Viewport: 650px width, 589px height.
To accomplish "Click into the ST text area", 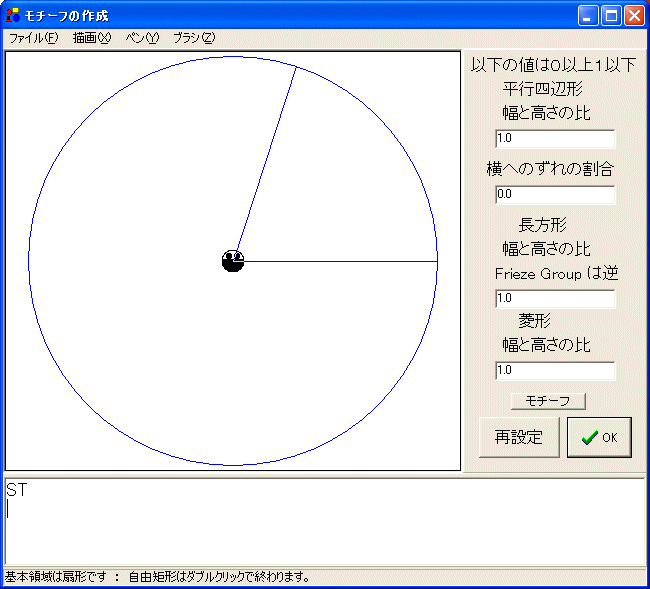I will pyautogui.click(x=325, y=521).
